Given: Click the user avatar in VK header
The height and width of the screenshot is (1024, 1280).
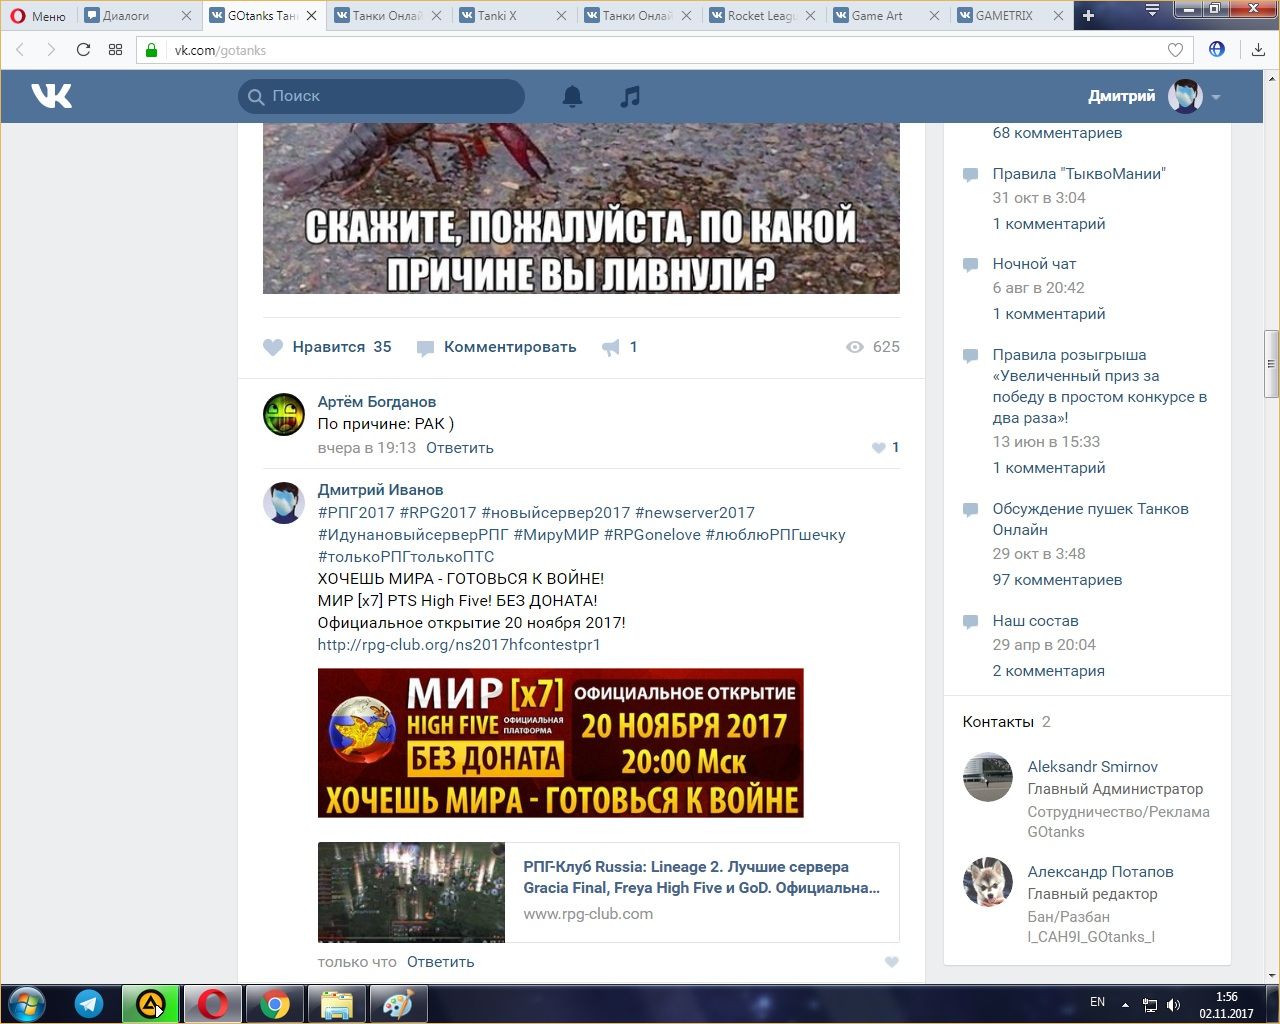Looking at the screenshot, I should pos(1185,97).
